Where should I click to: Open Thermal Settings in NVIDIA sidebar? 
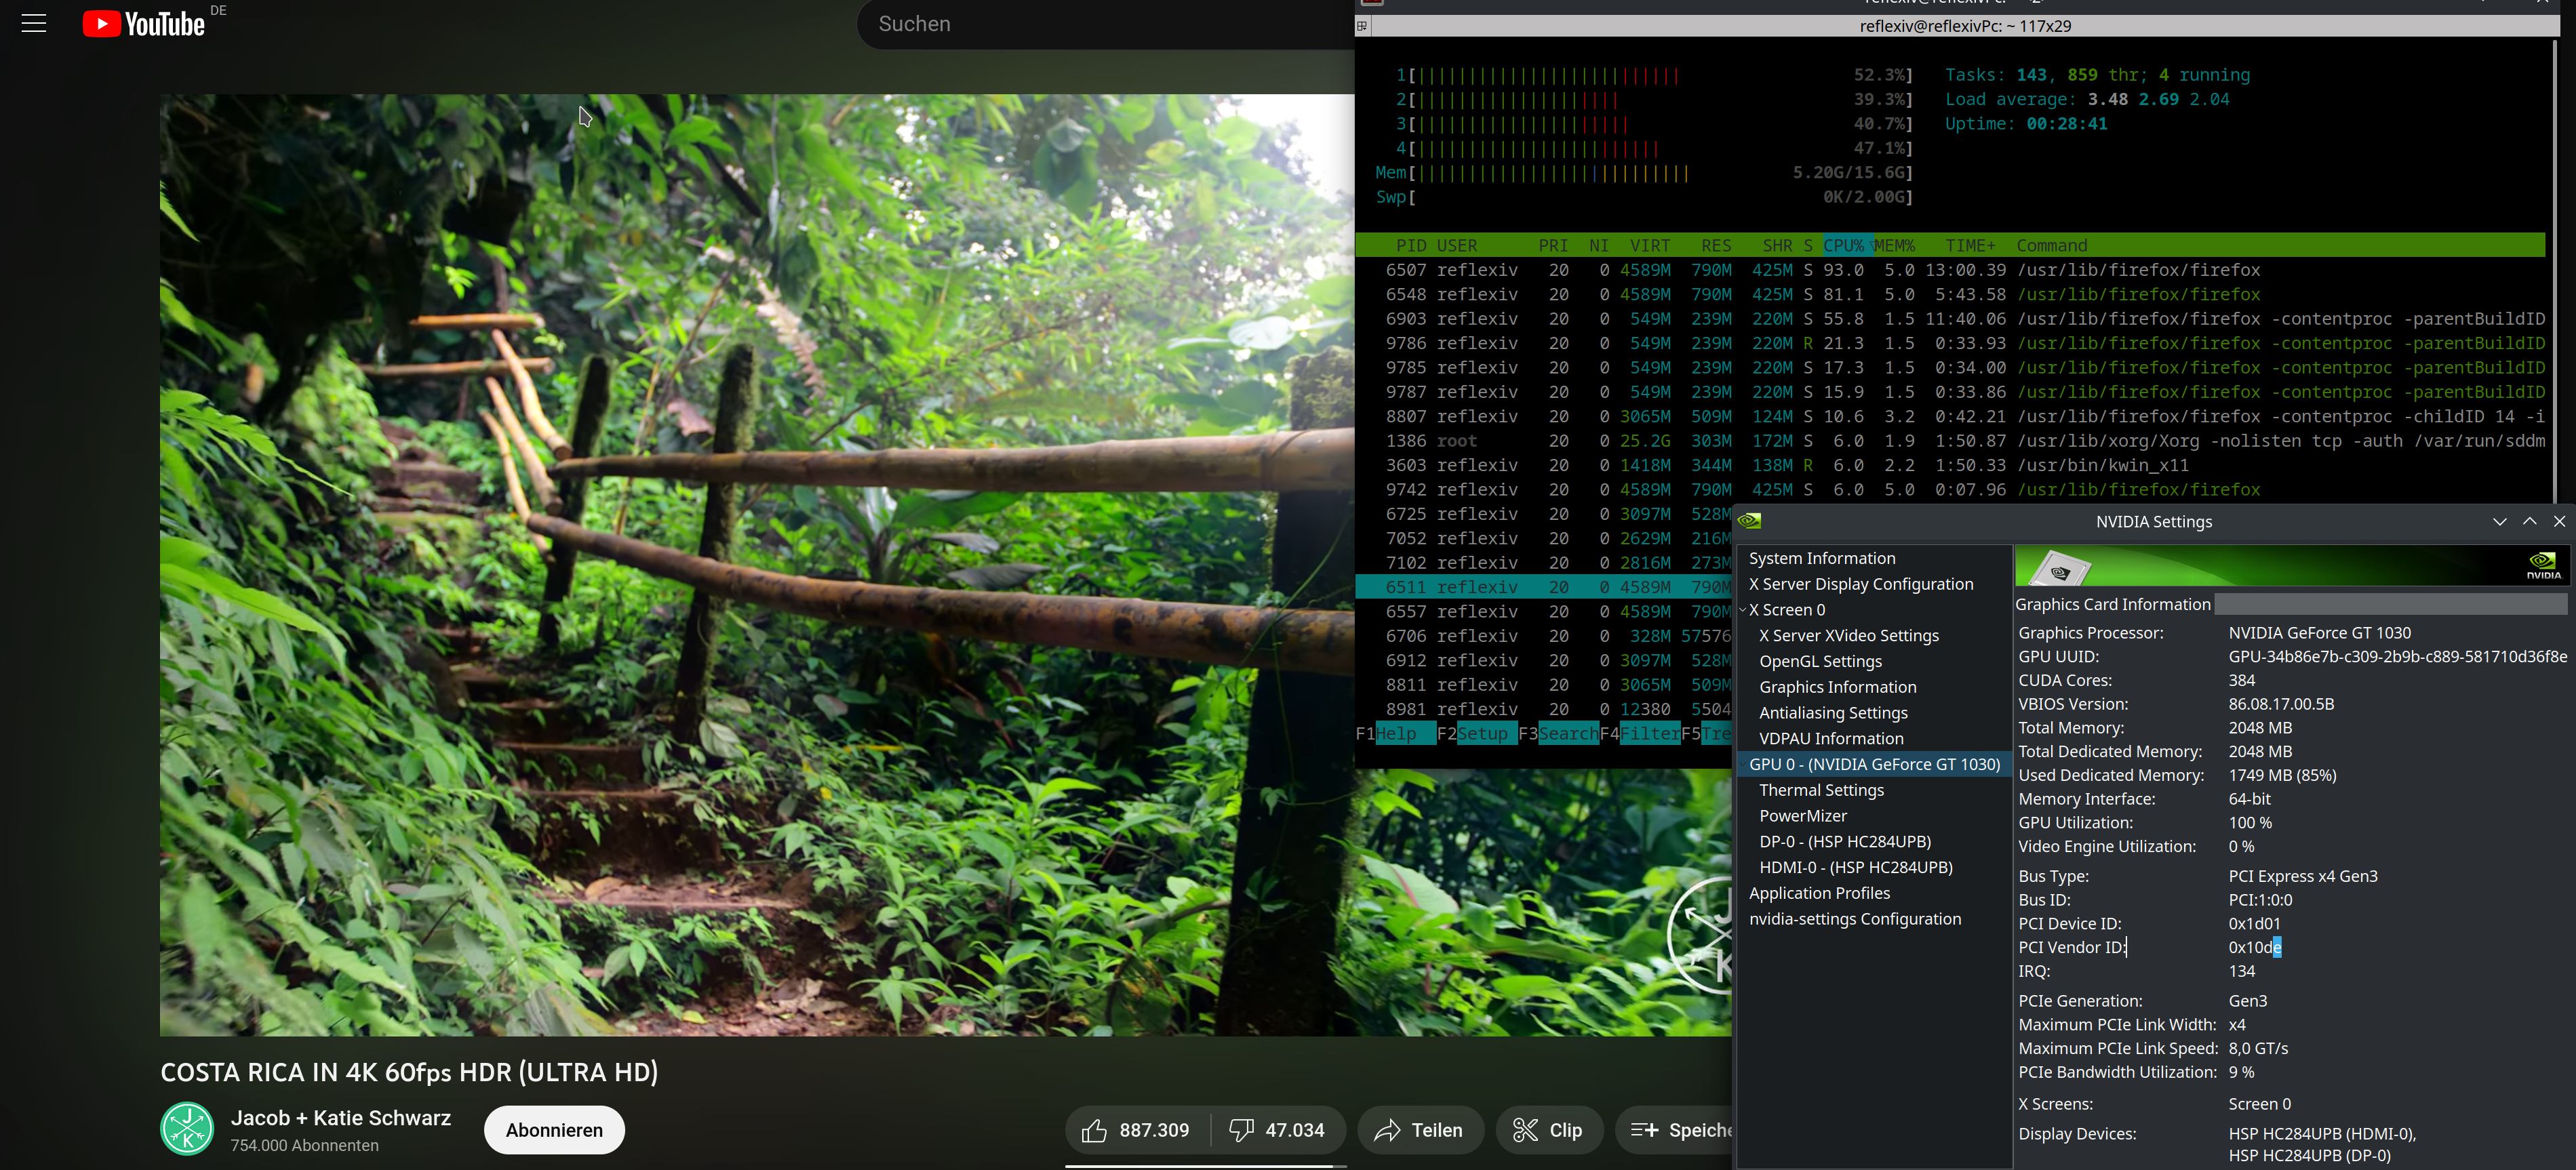point(1821,790)
